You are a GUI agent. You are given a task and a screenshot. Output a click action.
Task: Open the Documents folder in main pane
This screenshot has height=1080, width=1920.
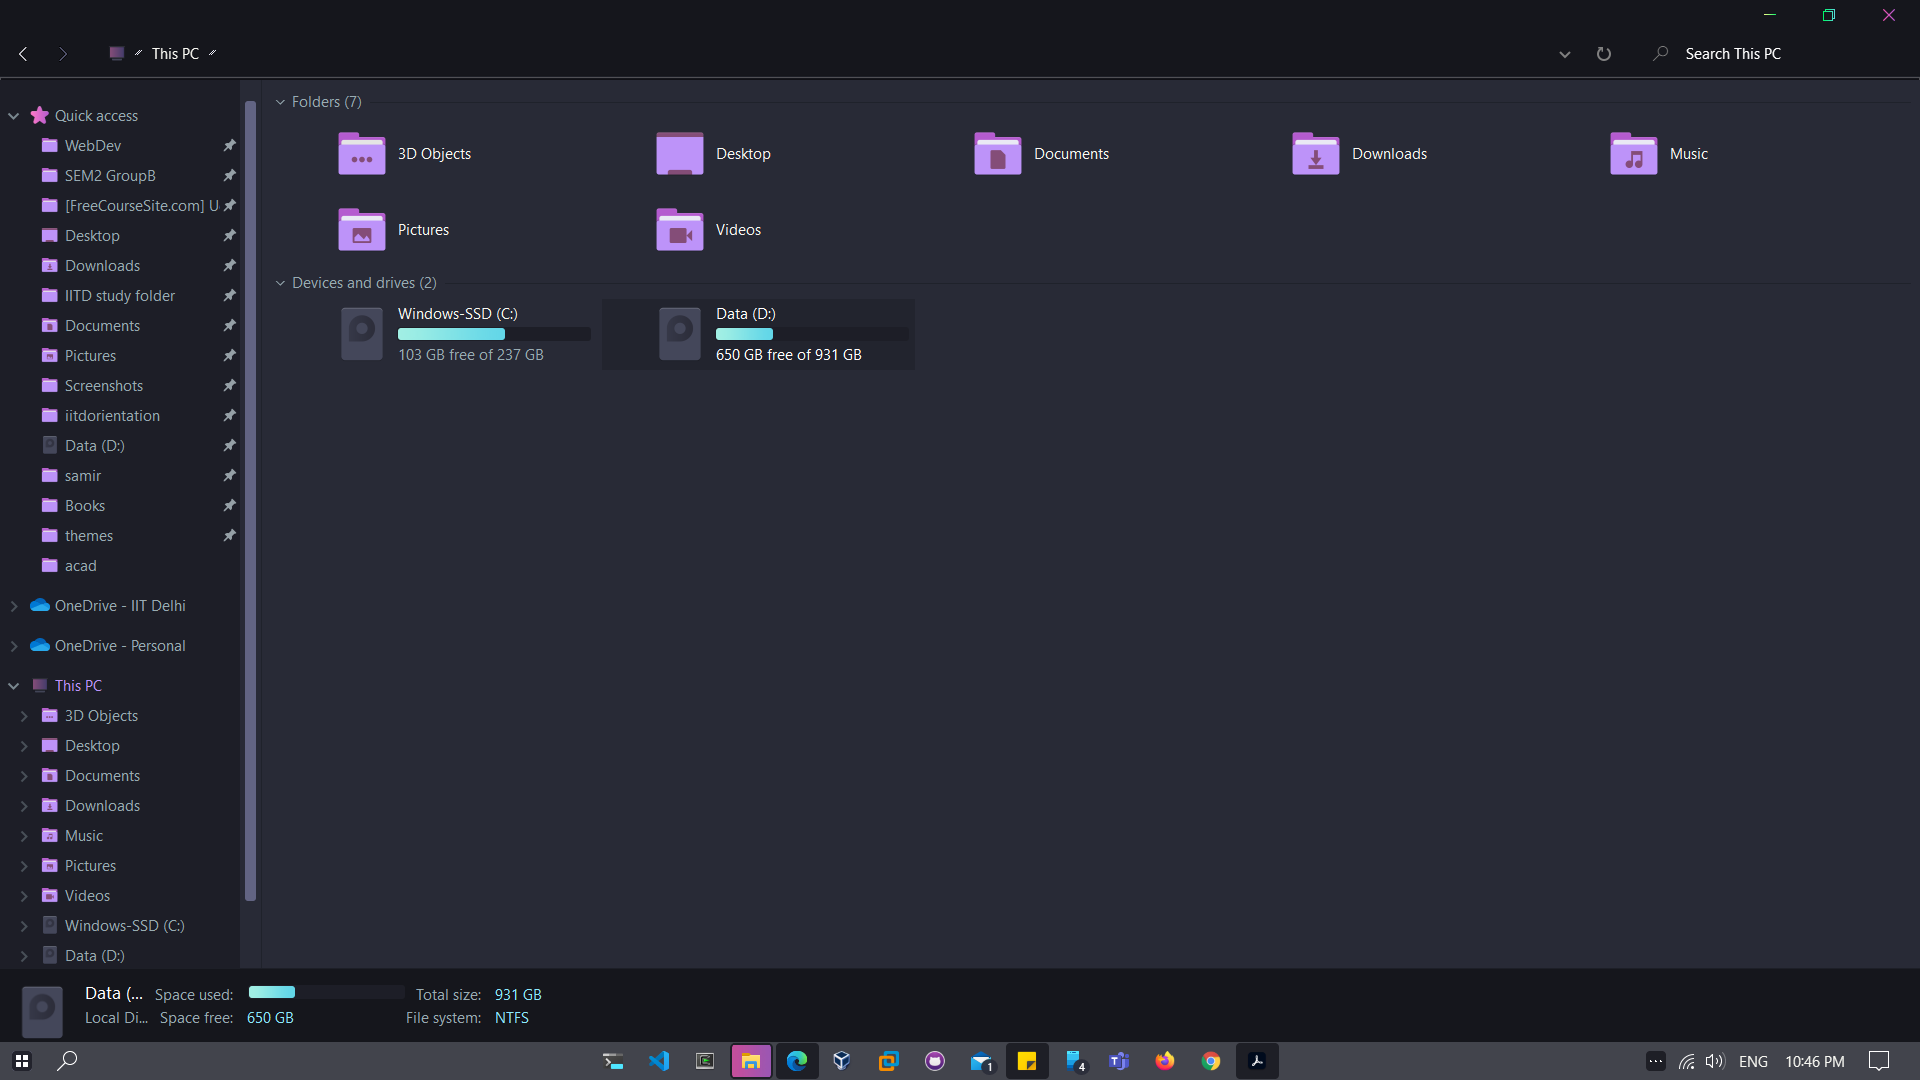1042,154
